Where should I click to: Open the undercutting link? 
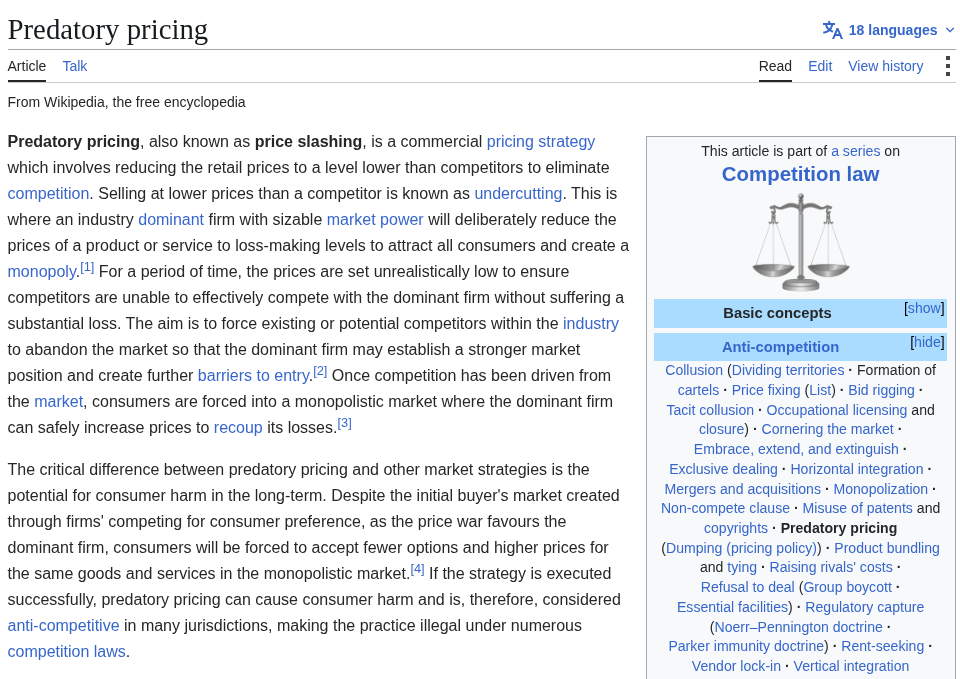coord(518,193)
